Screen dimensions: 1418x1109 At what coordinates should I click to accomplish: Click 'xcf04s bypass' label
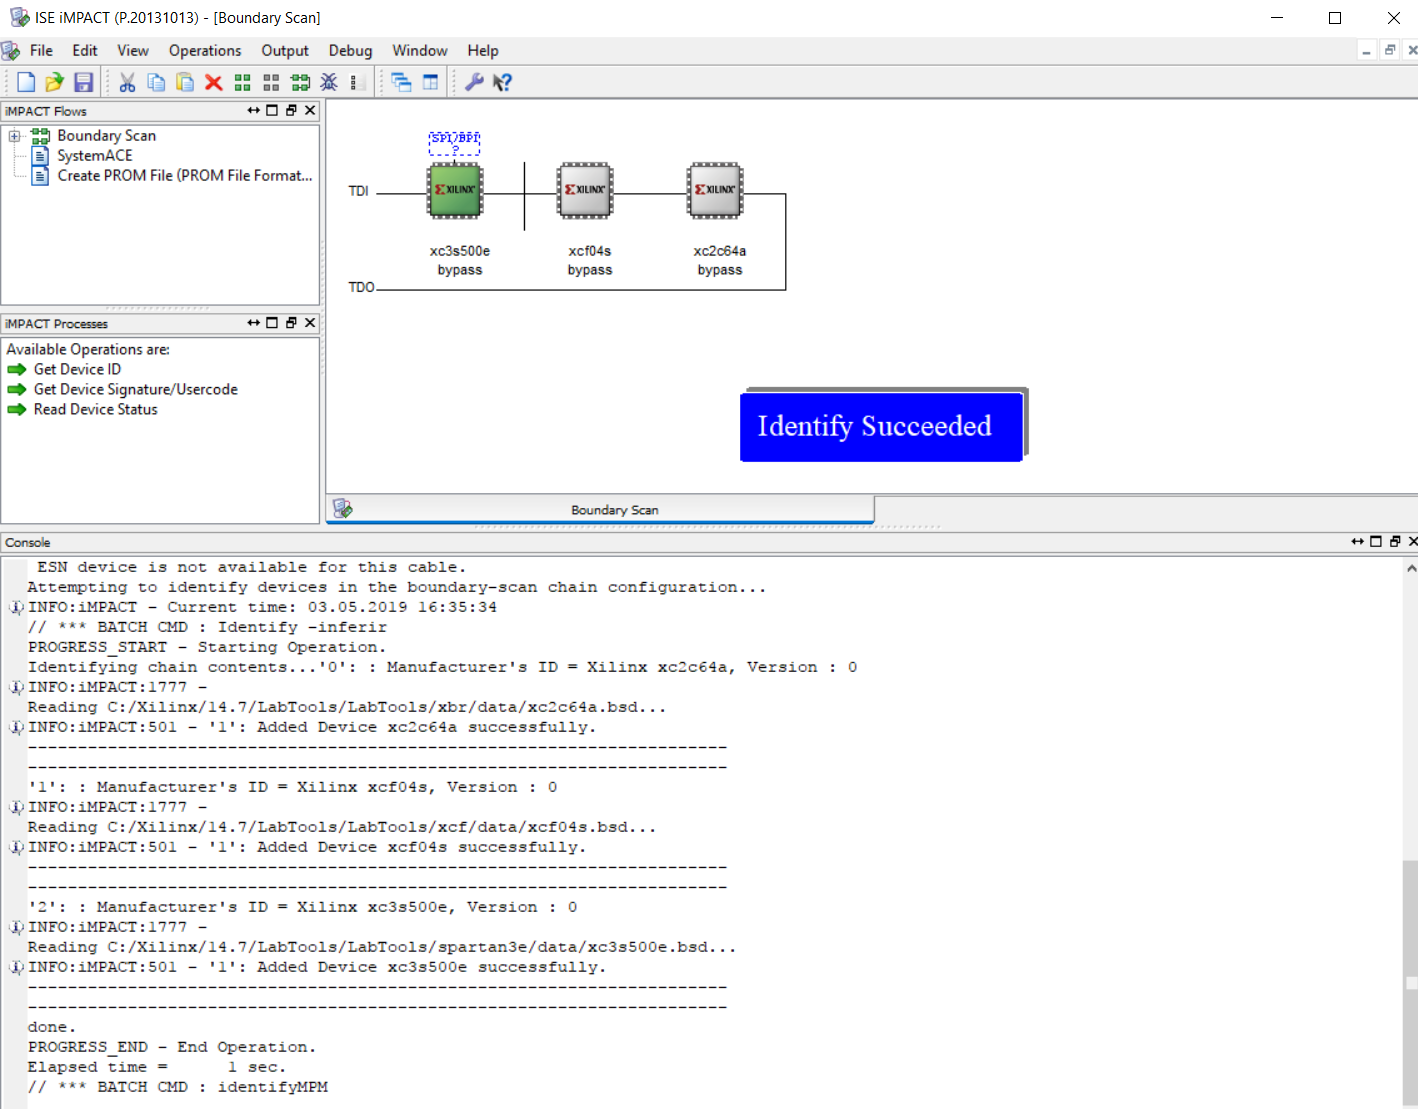point(590,261)
